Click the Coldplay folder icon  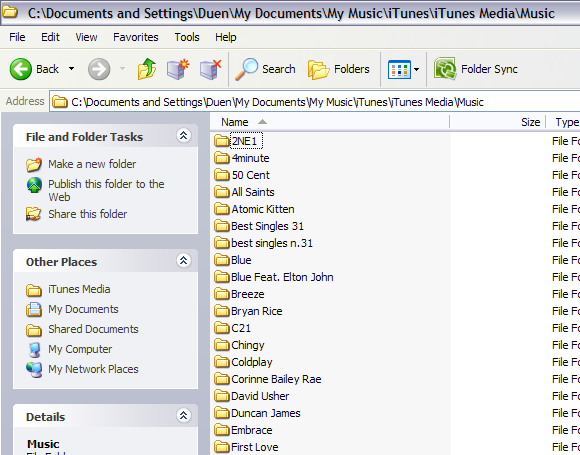coord(222,362)
